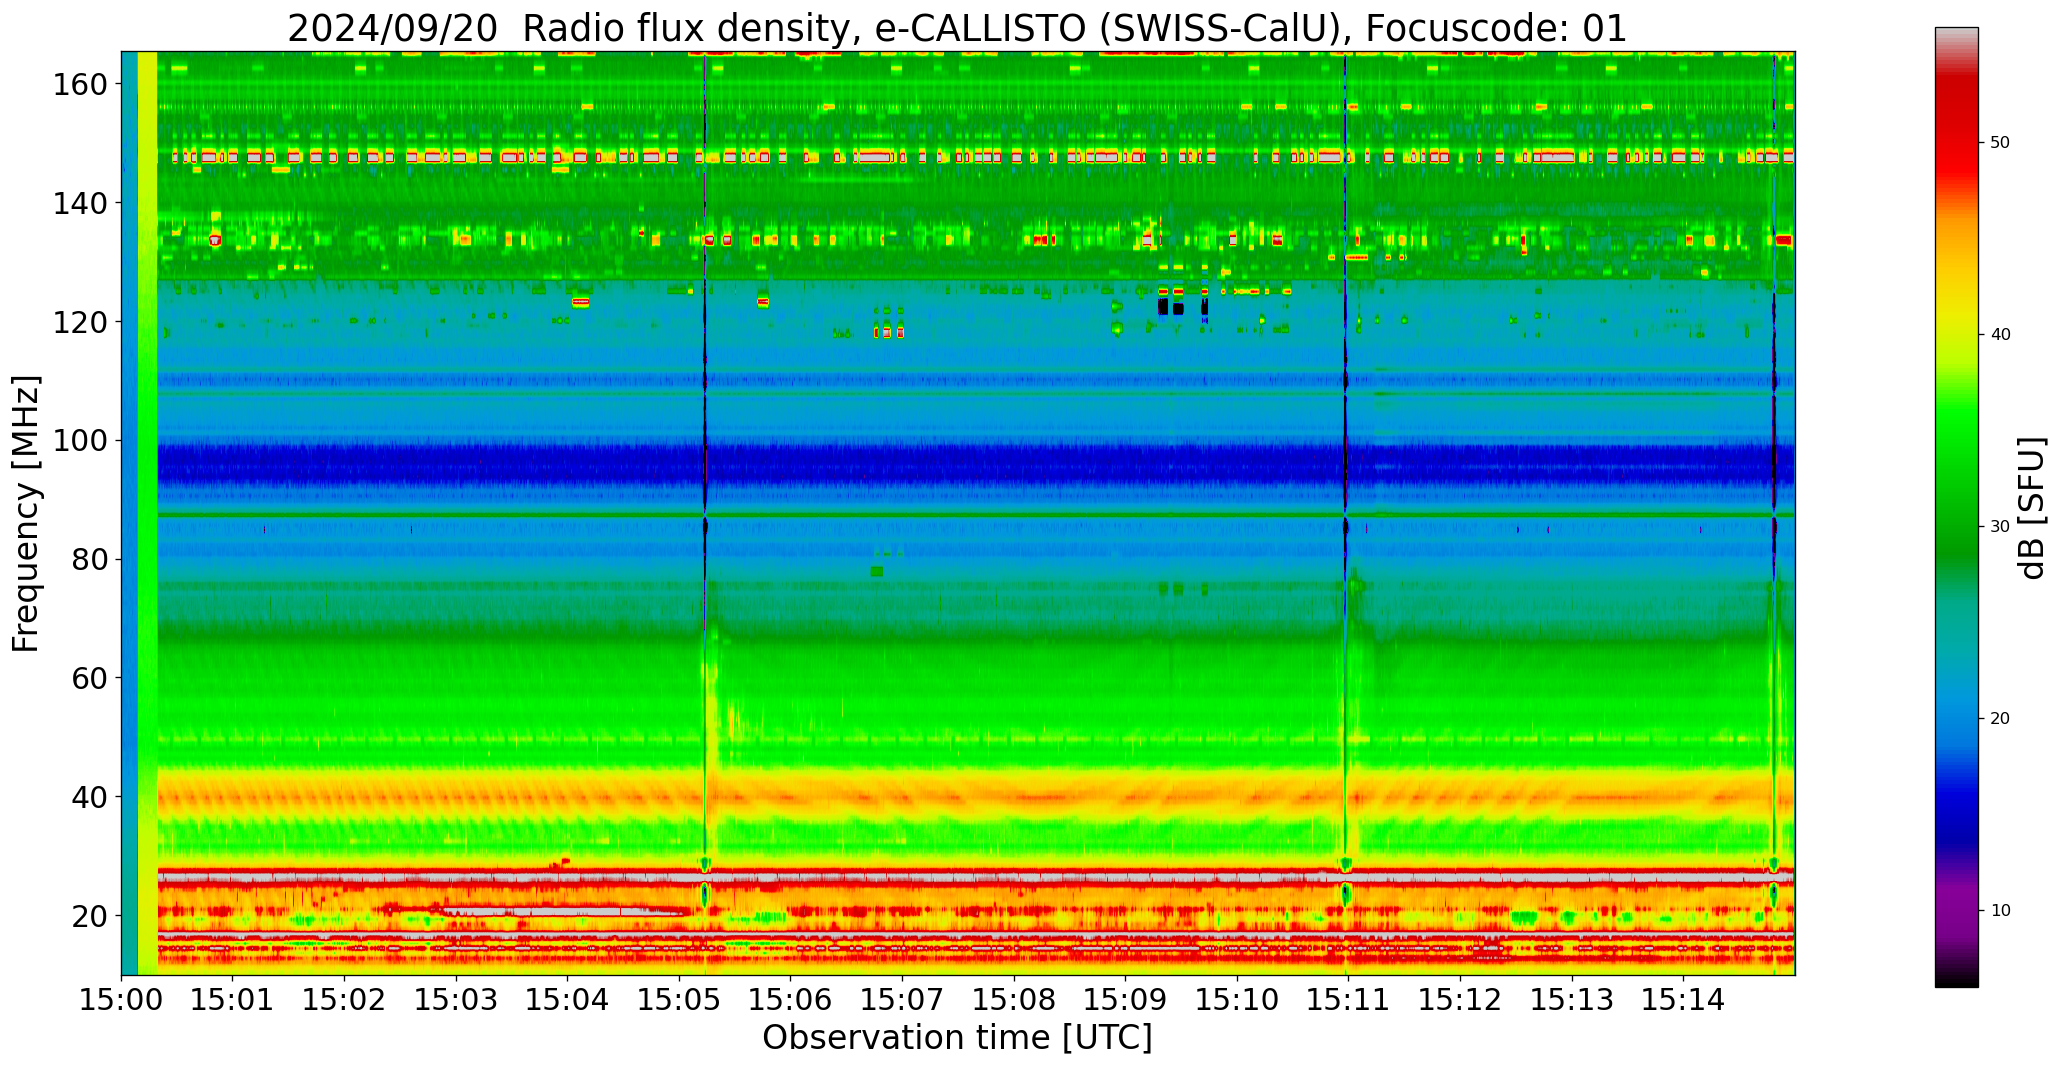Viewport: 2062px width, 1067px height.
Task: Select the 15:07 time tick label
Action: click(902, 1000)
